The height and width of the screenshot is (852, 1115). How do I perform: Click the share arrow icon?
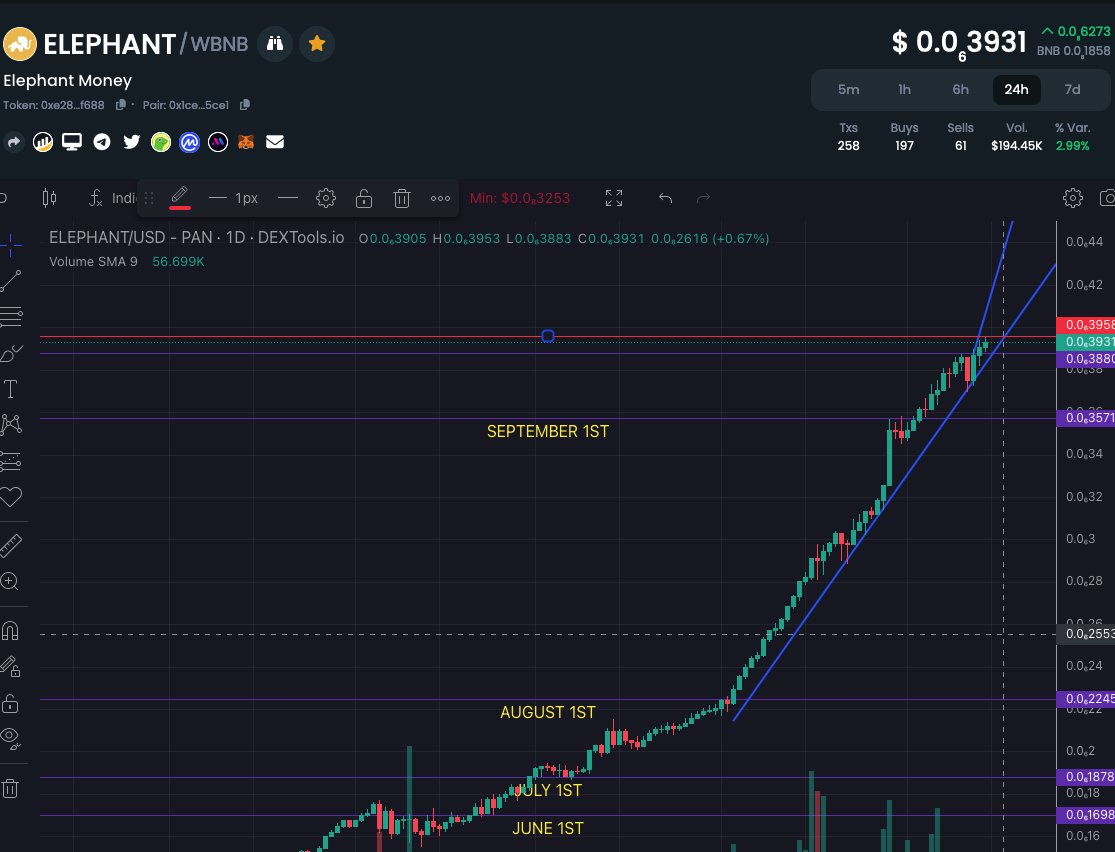click(x=14, y=142)
